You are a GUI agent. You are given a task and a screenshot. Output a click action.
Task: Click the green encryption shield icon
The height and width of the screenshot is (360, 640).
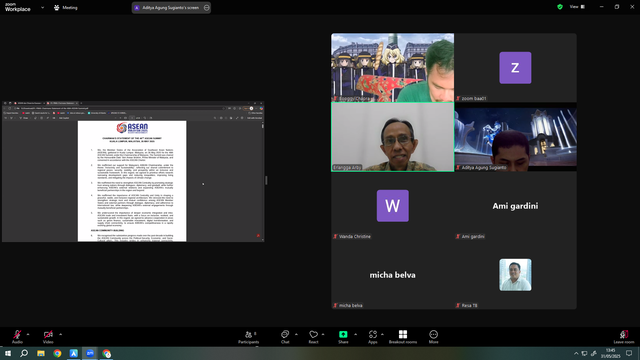click(560, 7)
